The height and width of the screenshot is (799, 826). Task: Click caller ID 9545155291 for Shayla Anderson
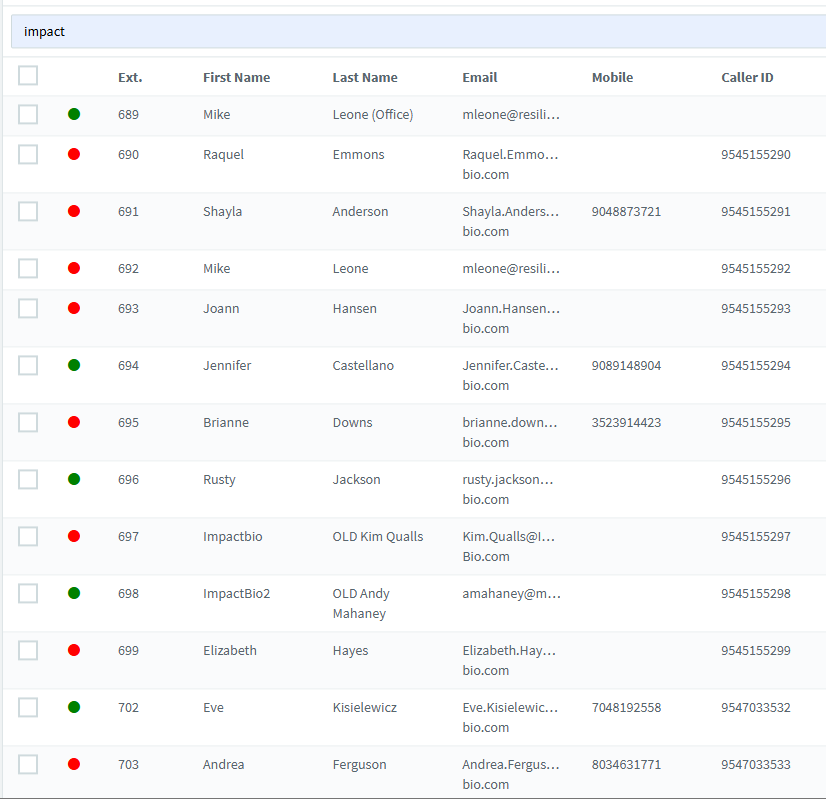click(x=755, y=211)
